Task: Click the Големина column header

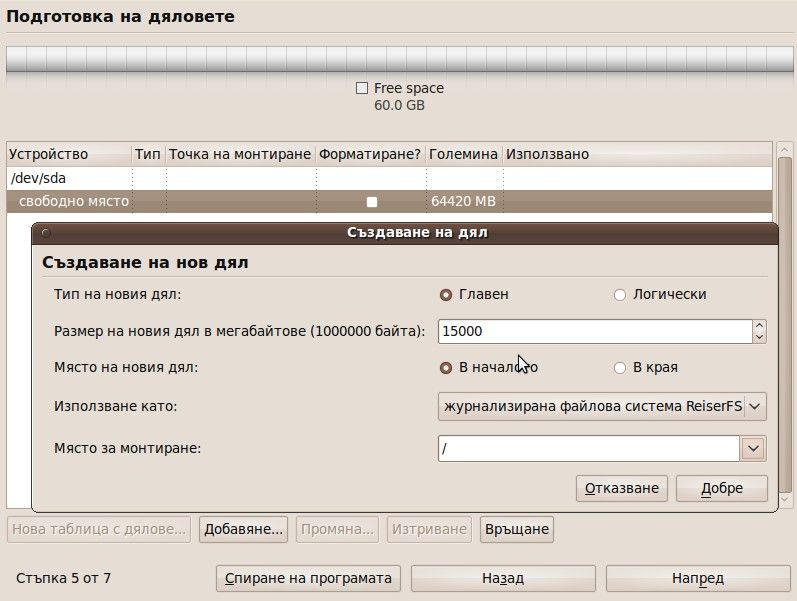Action: pyautogui.click(x=464, y=154)
